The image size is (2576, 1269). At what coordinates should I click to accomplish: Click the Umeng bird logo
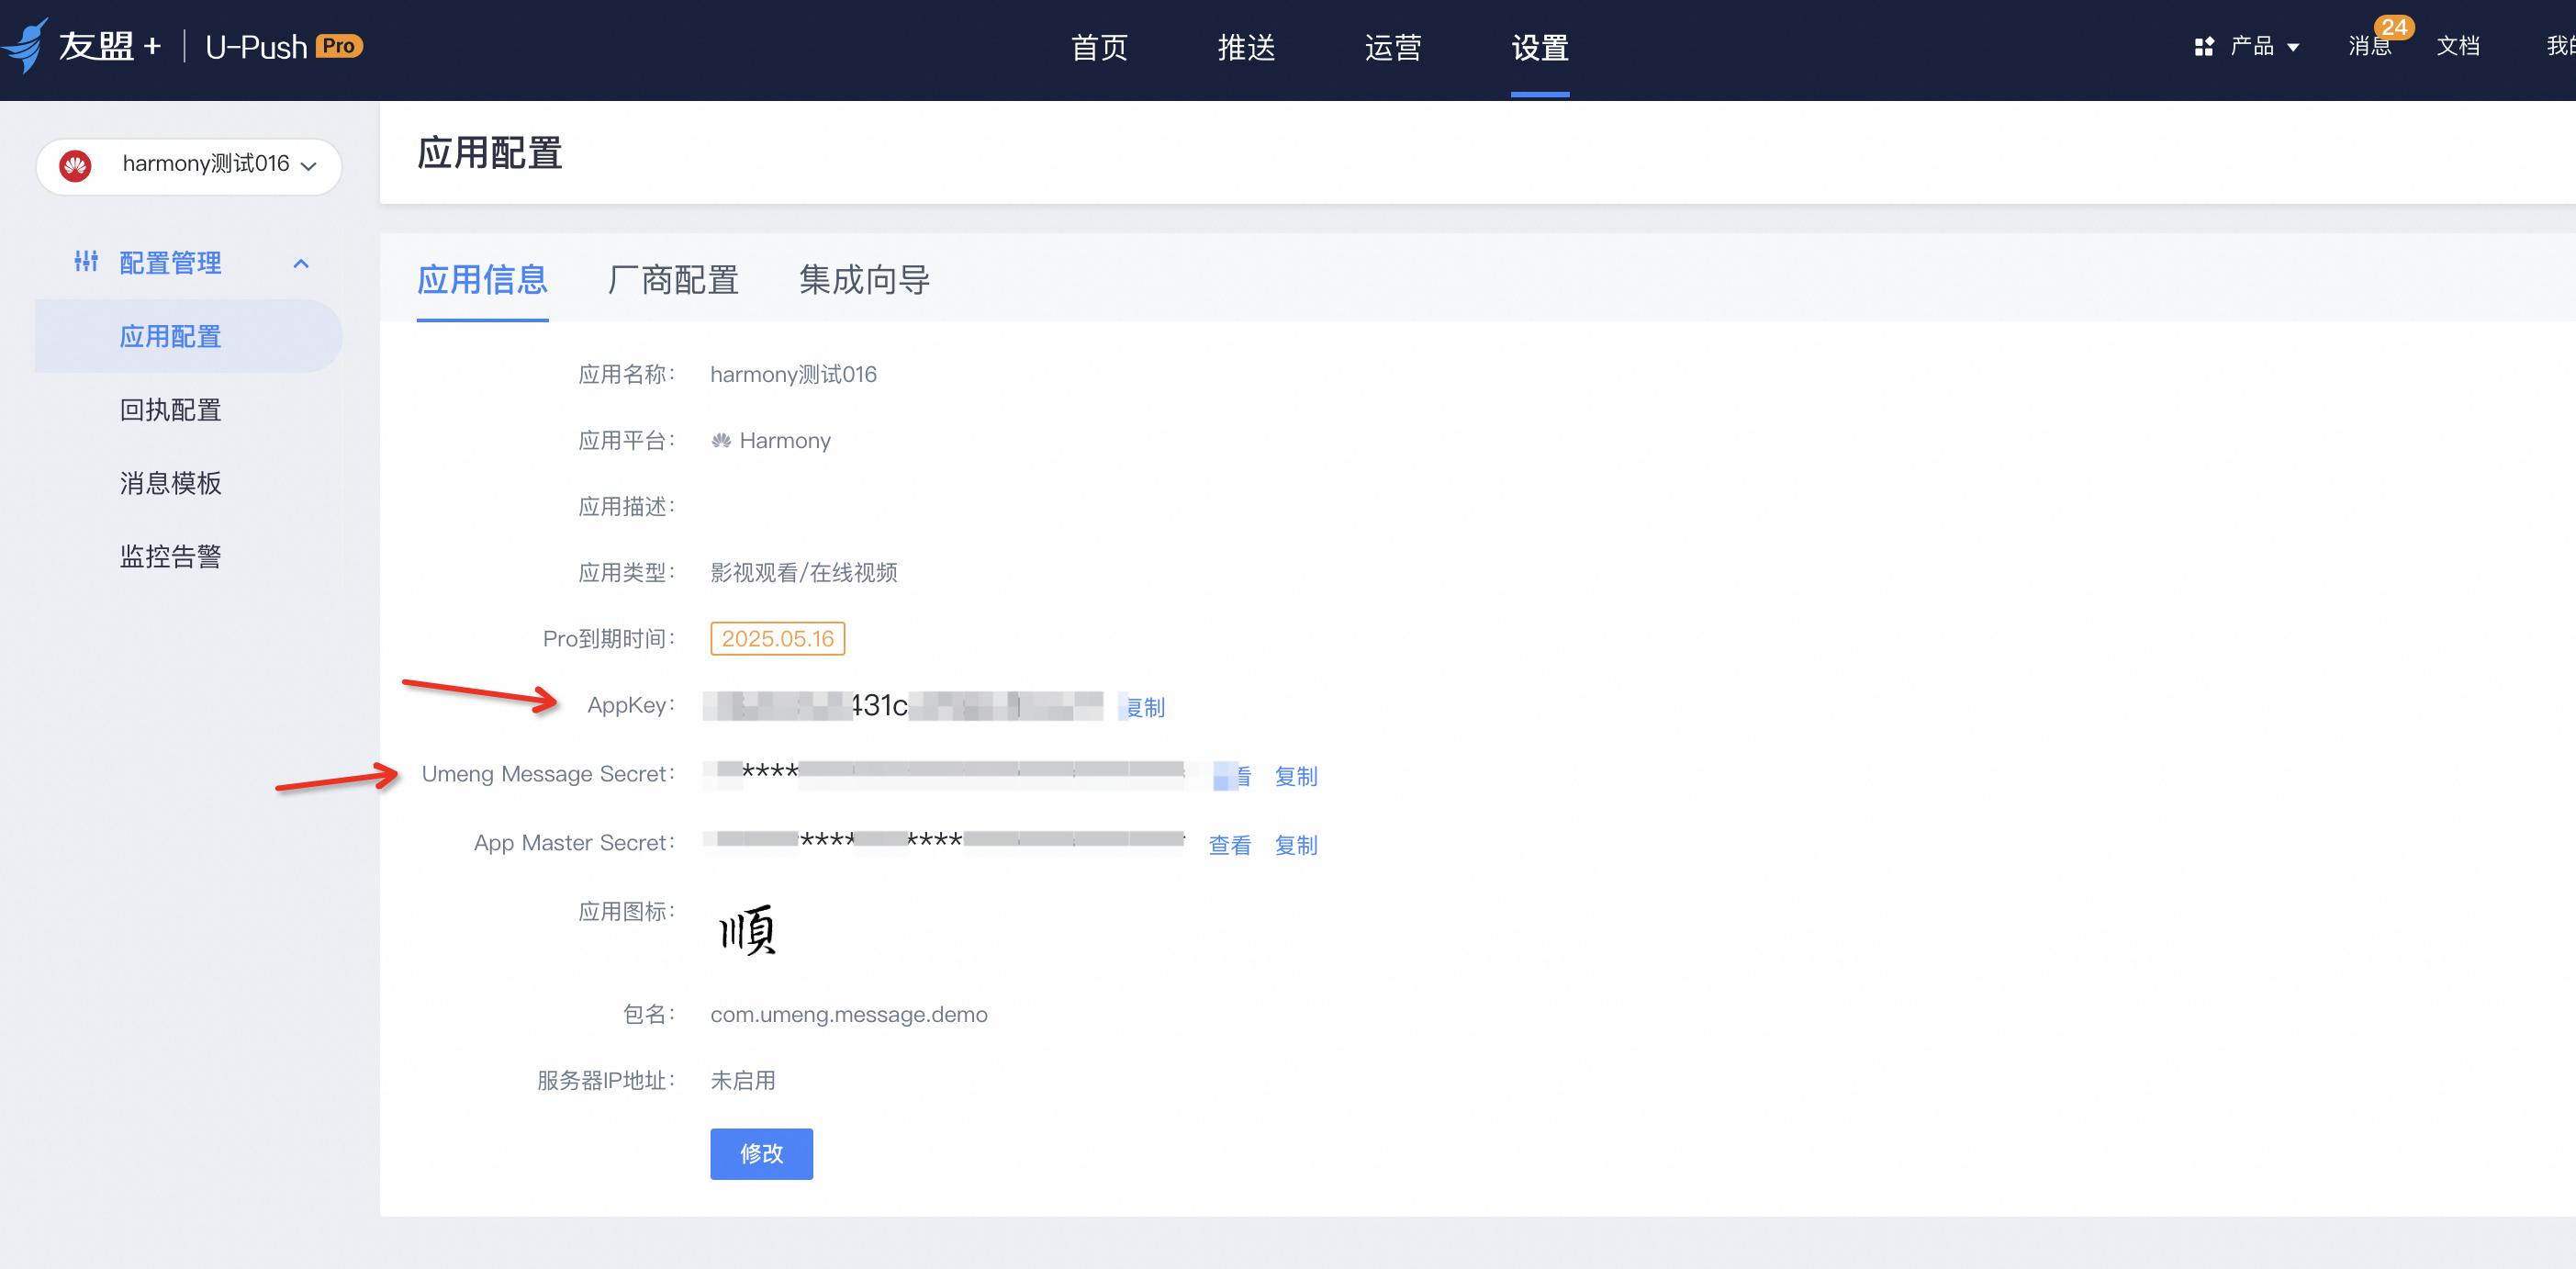(24, 45)
